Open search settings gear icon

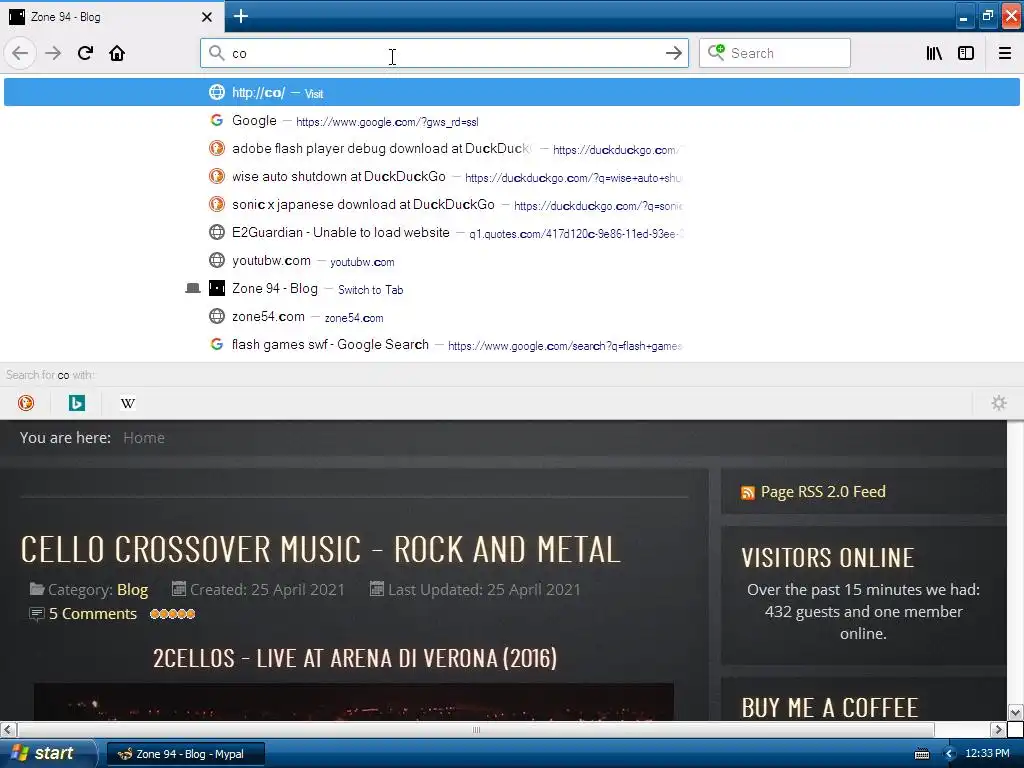point(999,403)
